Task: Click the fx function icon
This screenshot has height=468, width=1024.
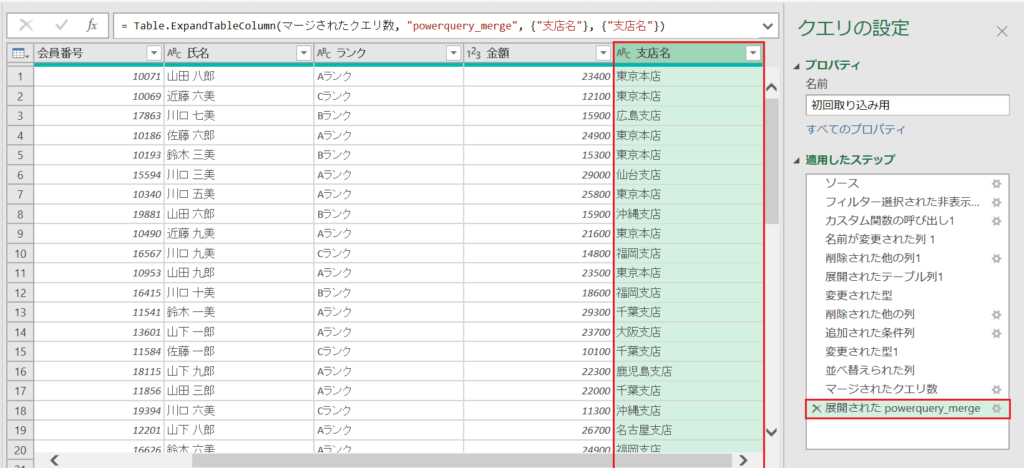Action: [x=92, y=25]
